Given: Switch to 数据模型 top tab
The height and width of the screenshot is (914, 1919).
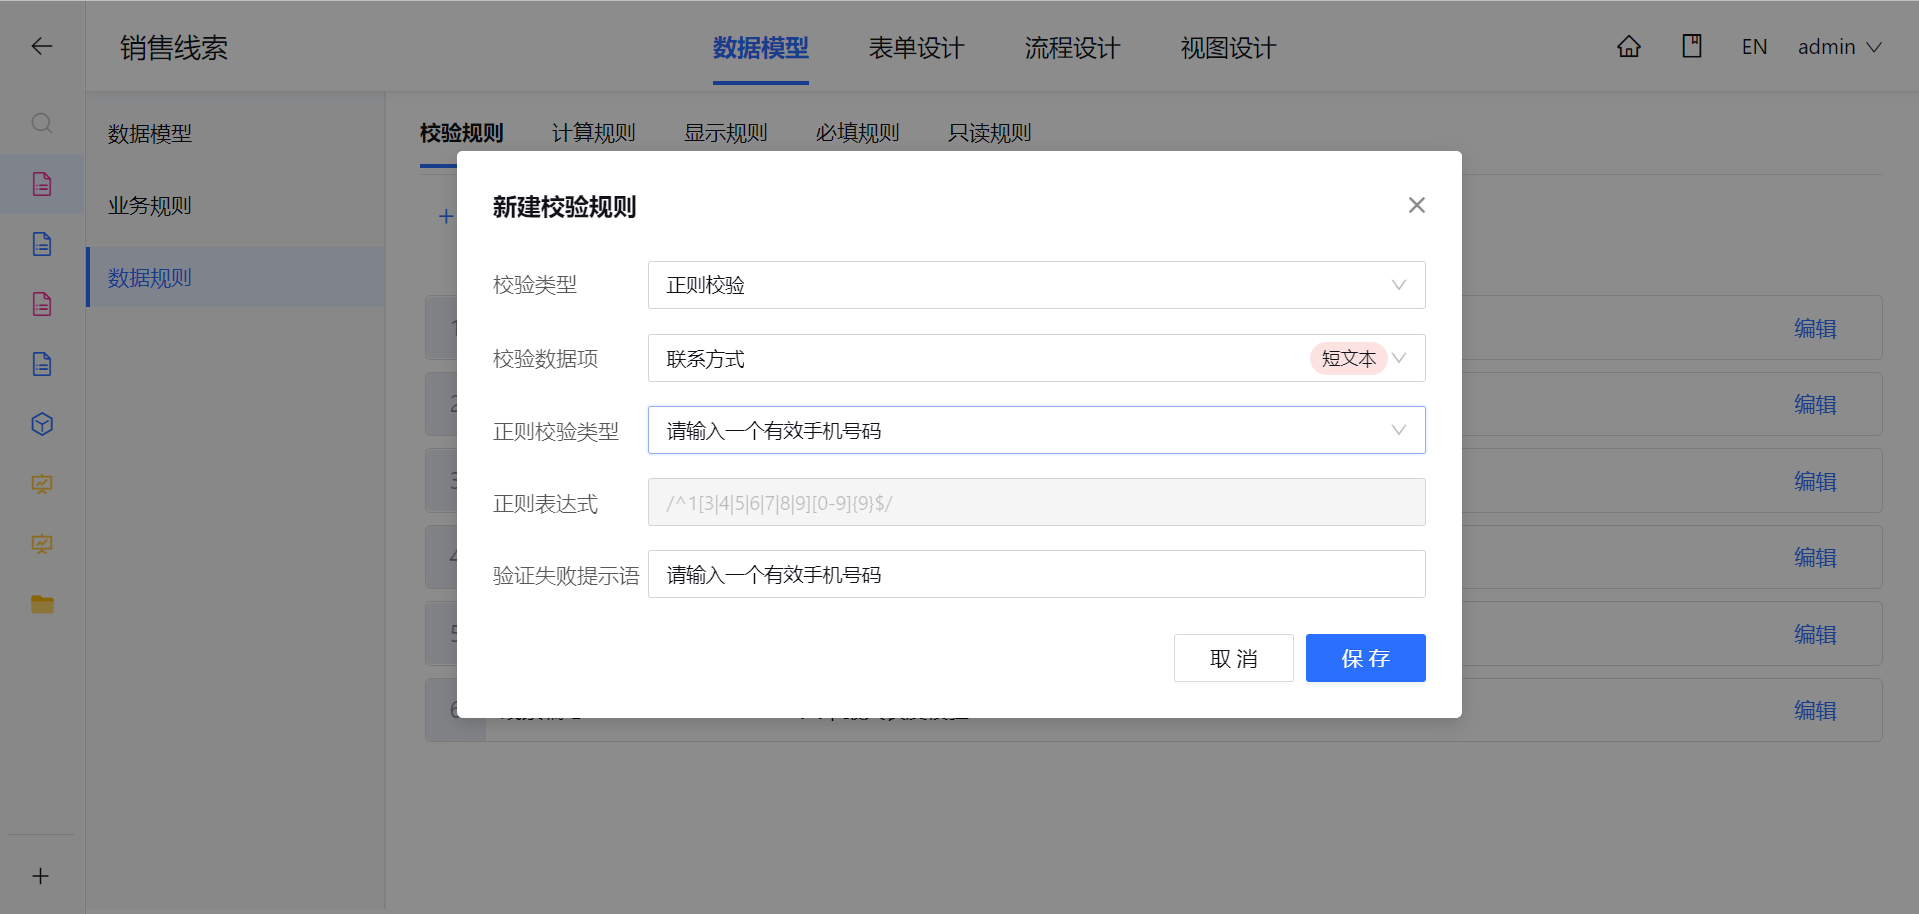Looking at the screenshot, I should pos(761,48).
